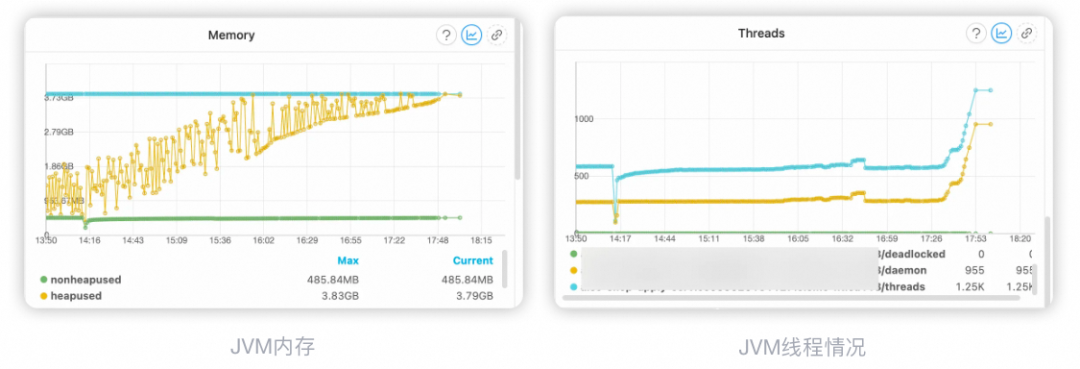Click 17:48 time label on Memory axis

coord(438,240)
